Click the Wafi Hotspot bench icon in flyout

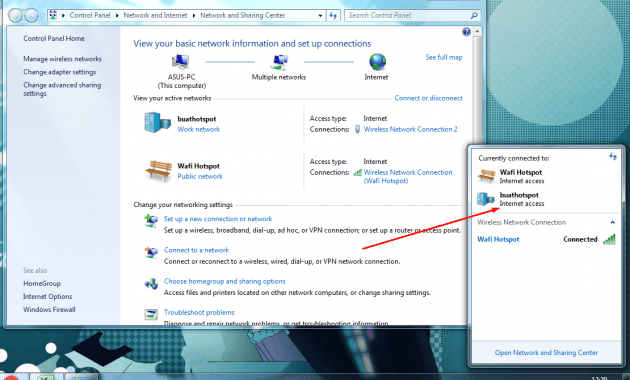[x=486, y=176]
